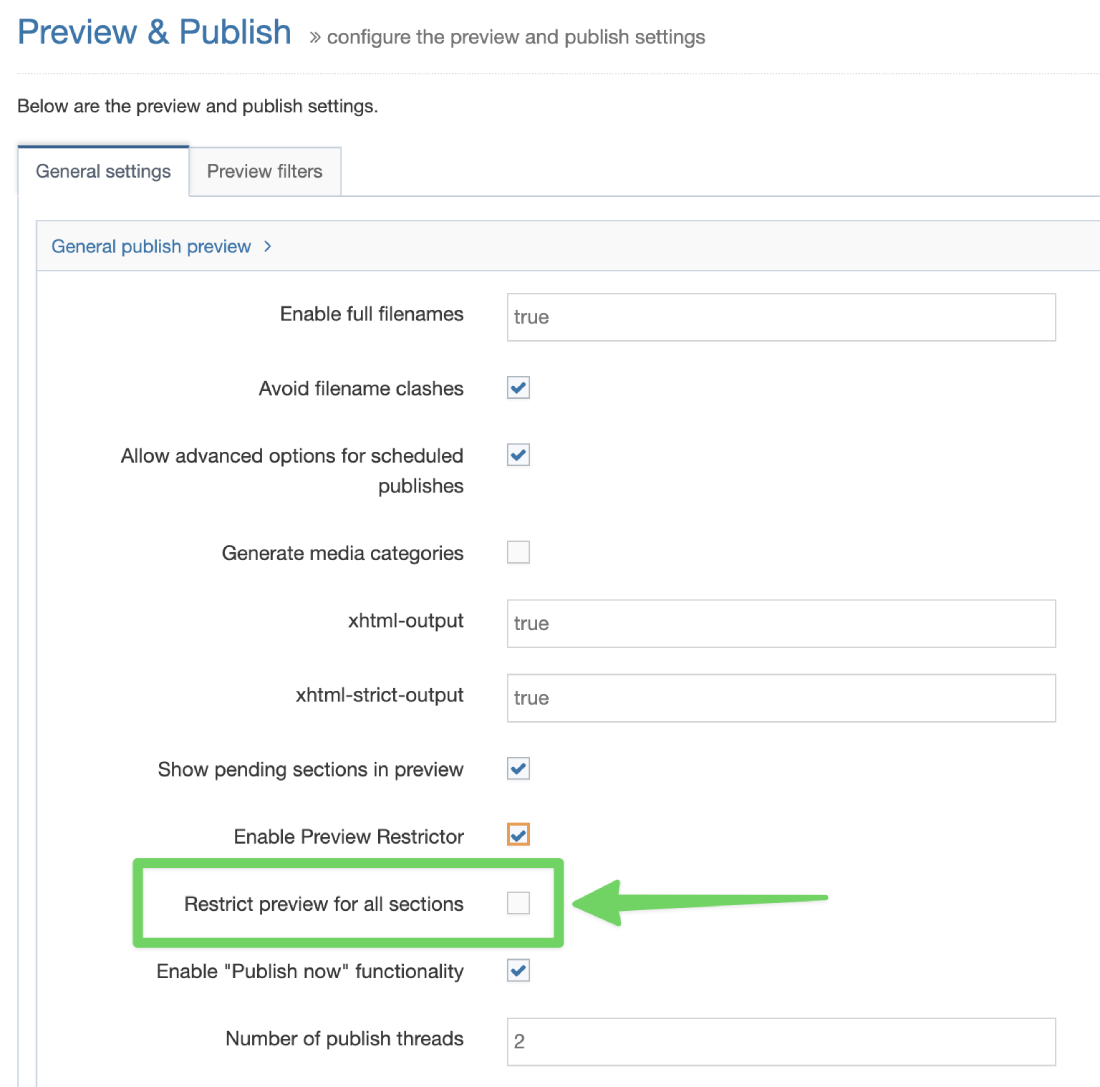Screen dimensions: 1100x1087
Task: Disable advanced options for scheduled publishes checkbox
Action: 518,456
